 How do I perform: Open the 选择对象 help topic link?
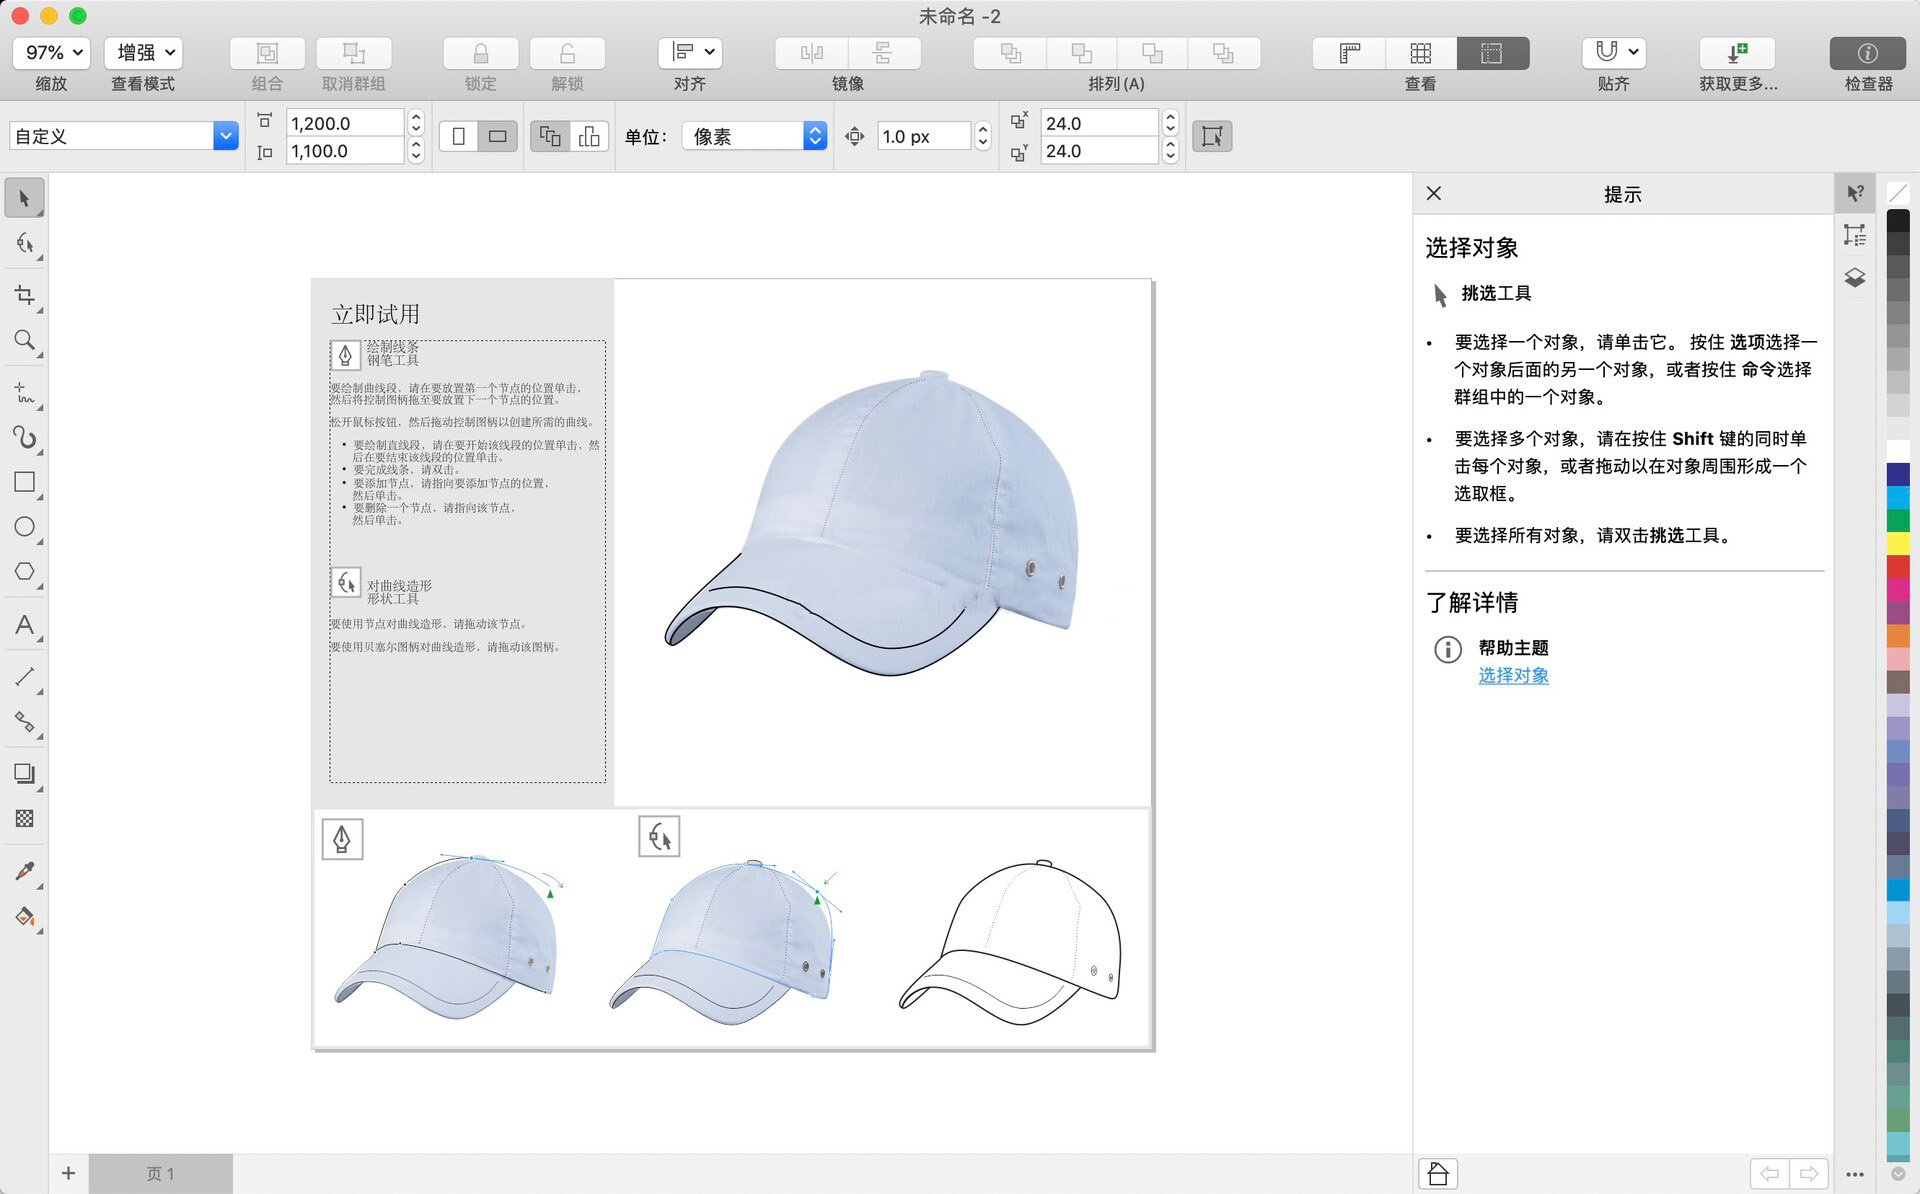[1513, 676]
